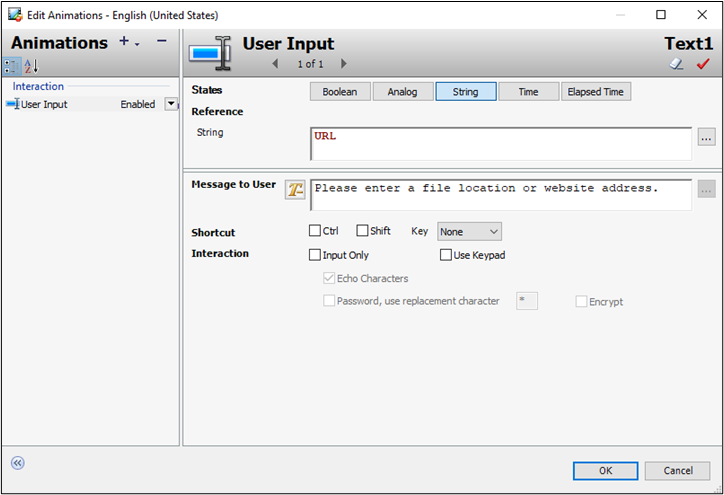Click the "1 of 1" counter

pyautogui.click(x=310, y=64)
